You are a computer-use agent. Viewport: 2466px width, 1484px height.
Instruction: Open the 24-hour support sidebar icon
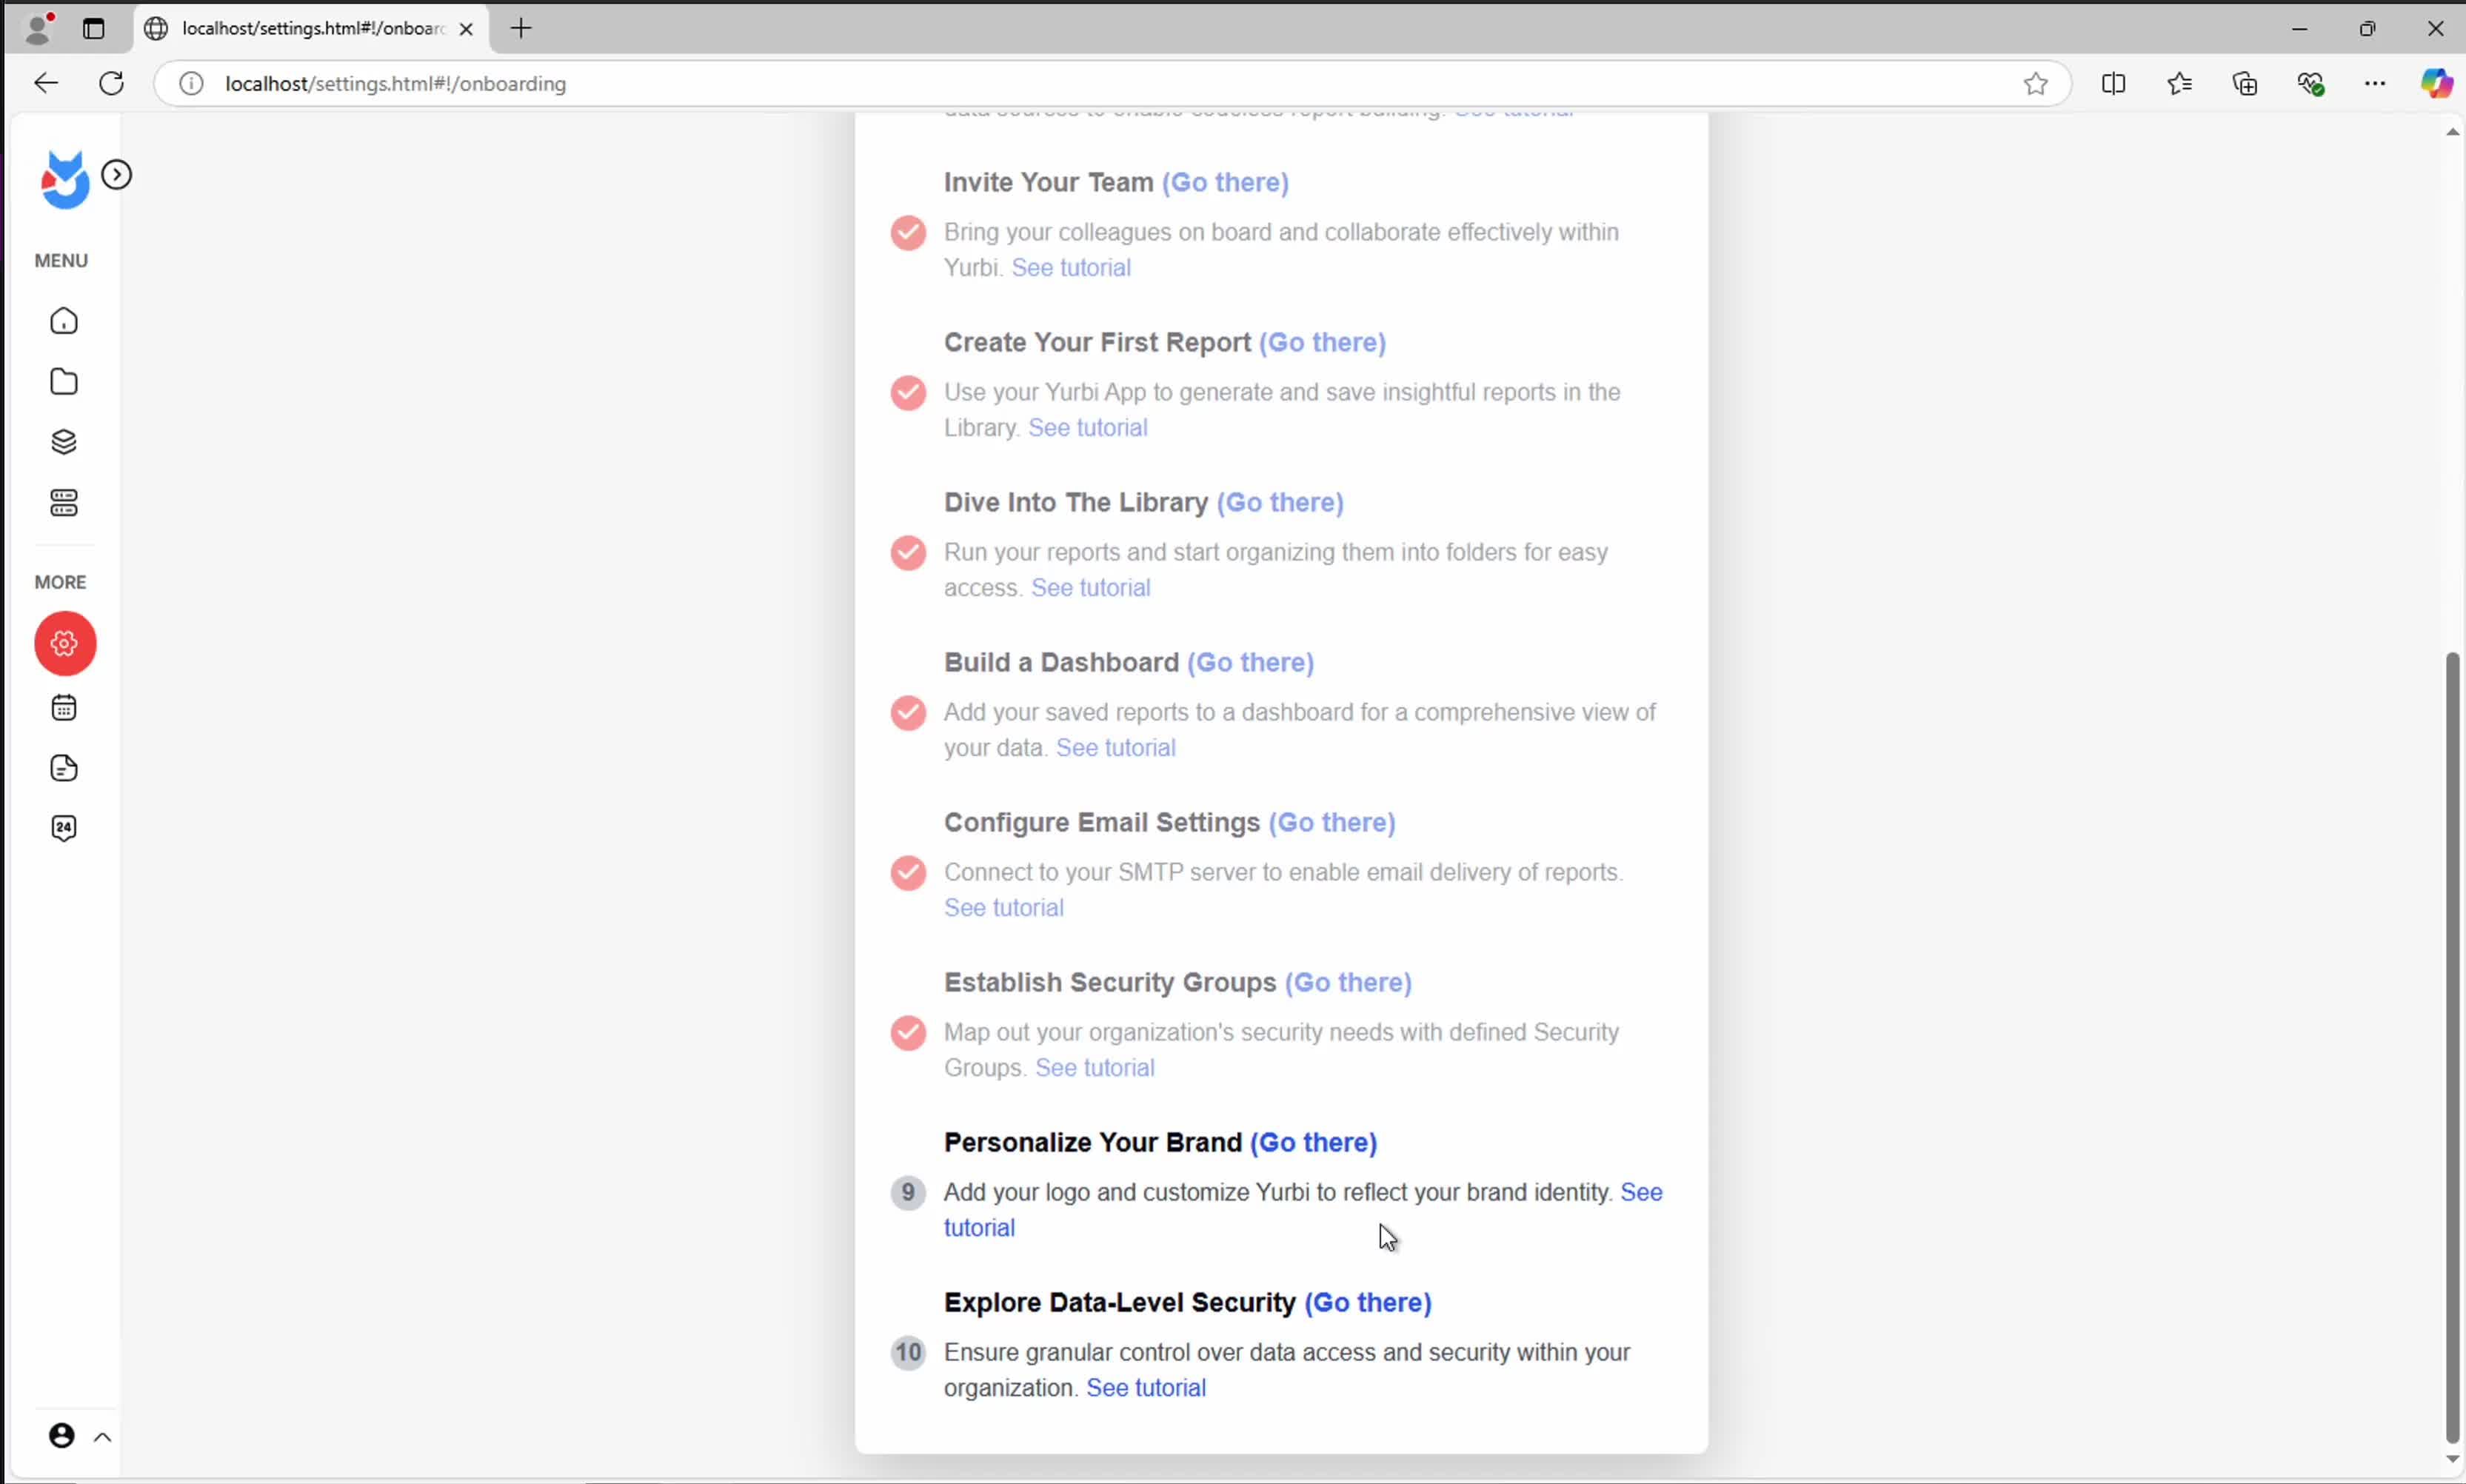pos(64,828)
